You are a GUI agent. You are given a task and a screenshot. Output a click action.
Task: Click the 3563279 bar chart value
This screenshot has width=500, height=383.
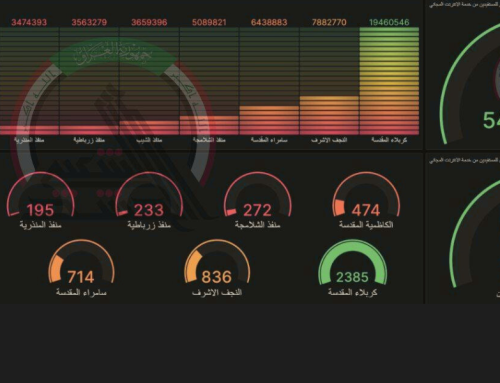coord(89,22)
